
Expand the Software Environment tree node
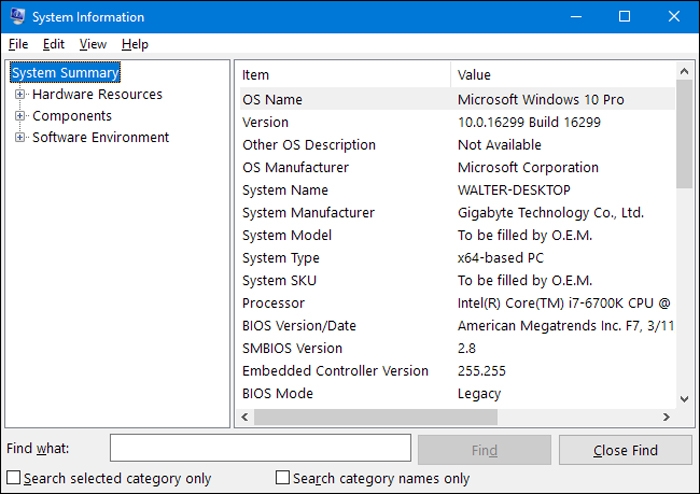coord(20,138)
